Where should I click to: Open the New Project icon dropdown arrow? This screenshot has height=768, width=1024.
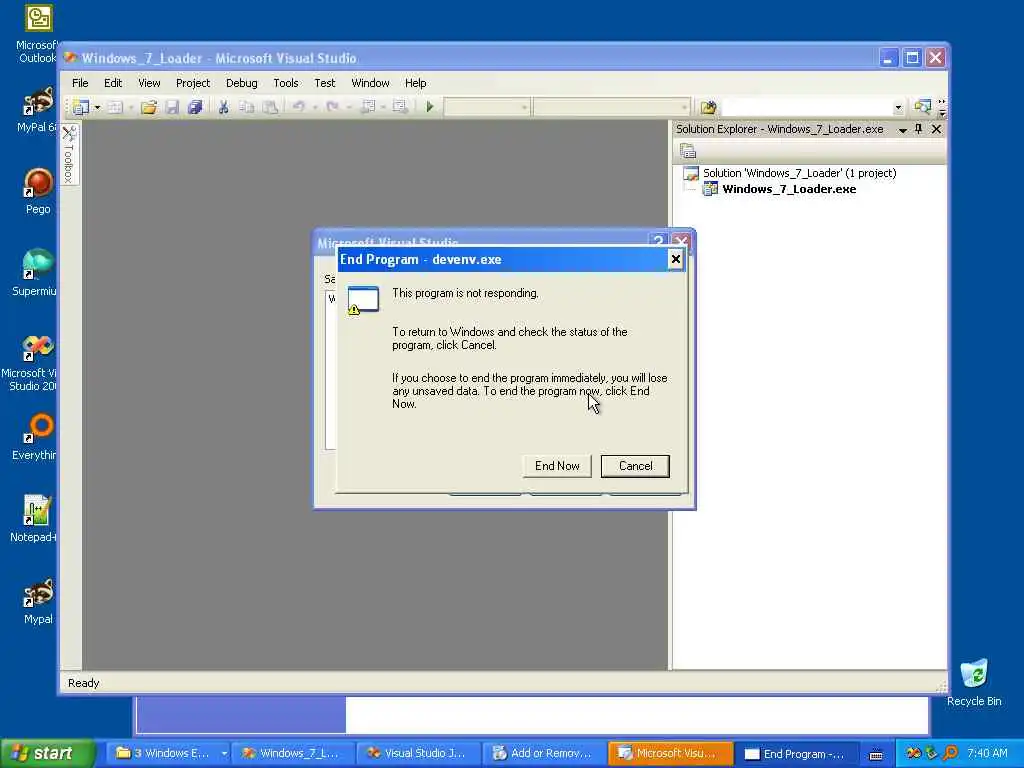point(97,107)
